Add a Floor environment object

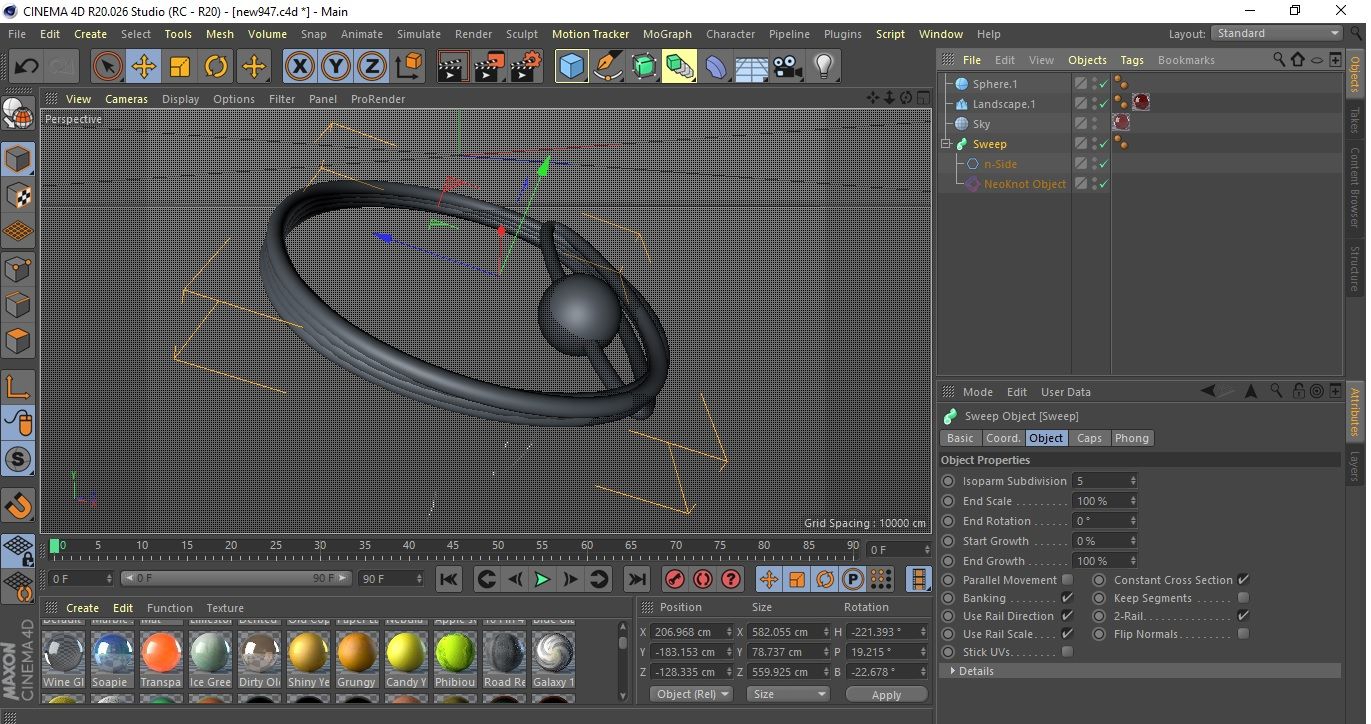pos(751,67)
